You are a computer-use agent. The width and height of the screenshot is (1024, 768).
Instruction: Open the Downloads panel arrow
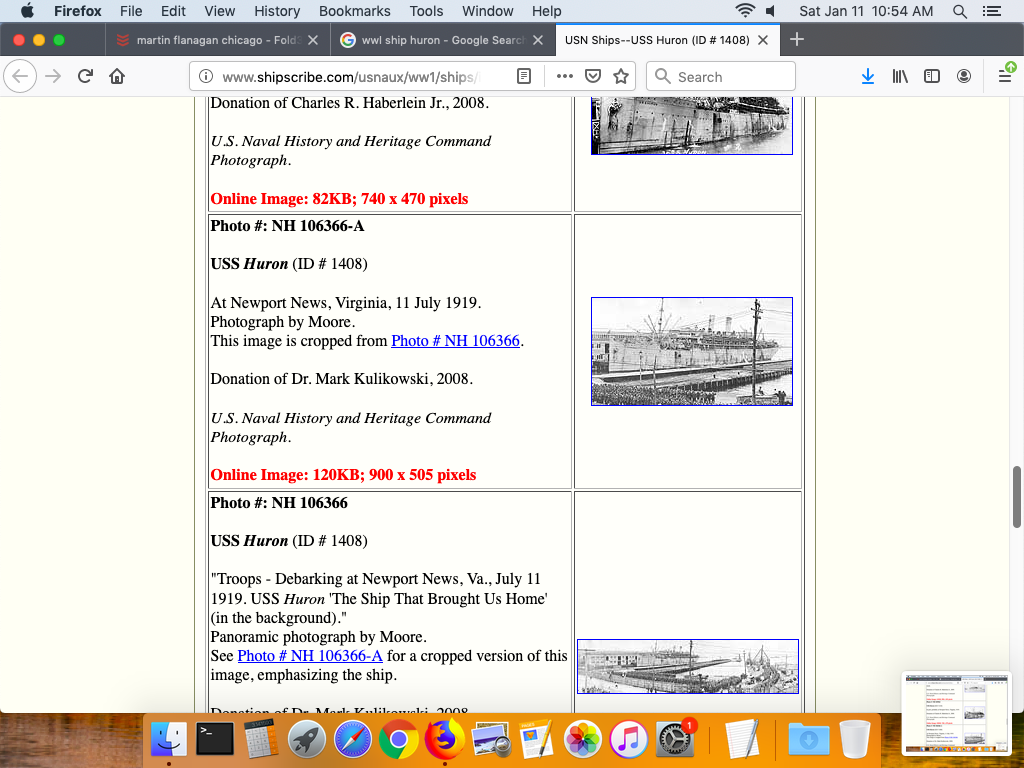868,76
